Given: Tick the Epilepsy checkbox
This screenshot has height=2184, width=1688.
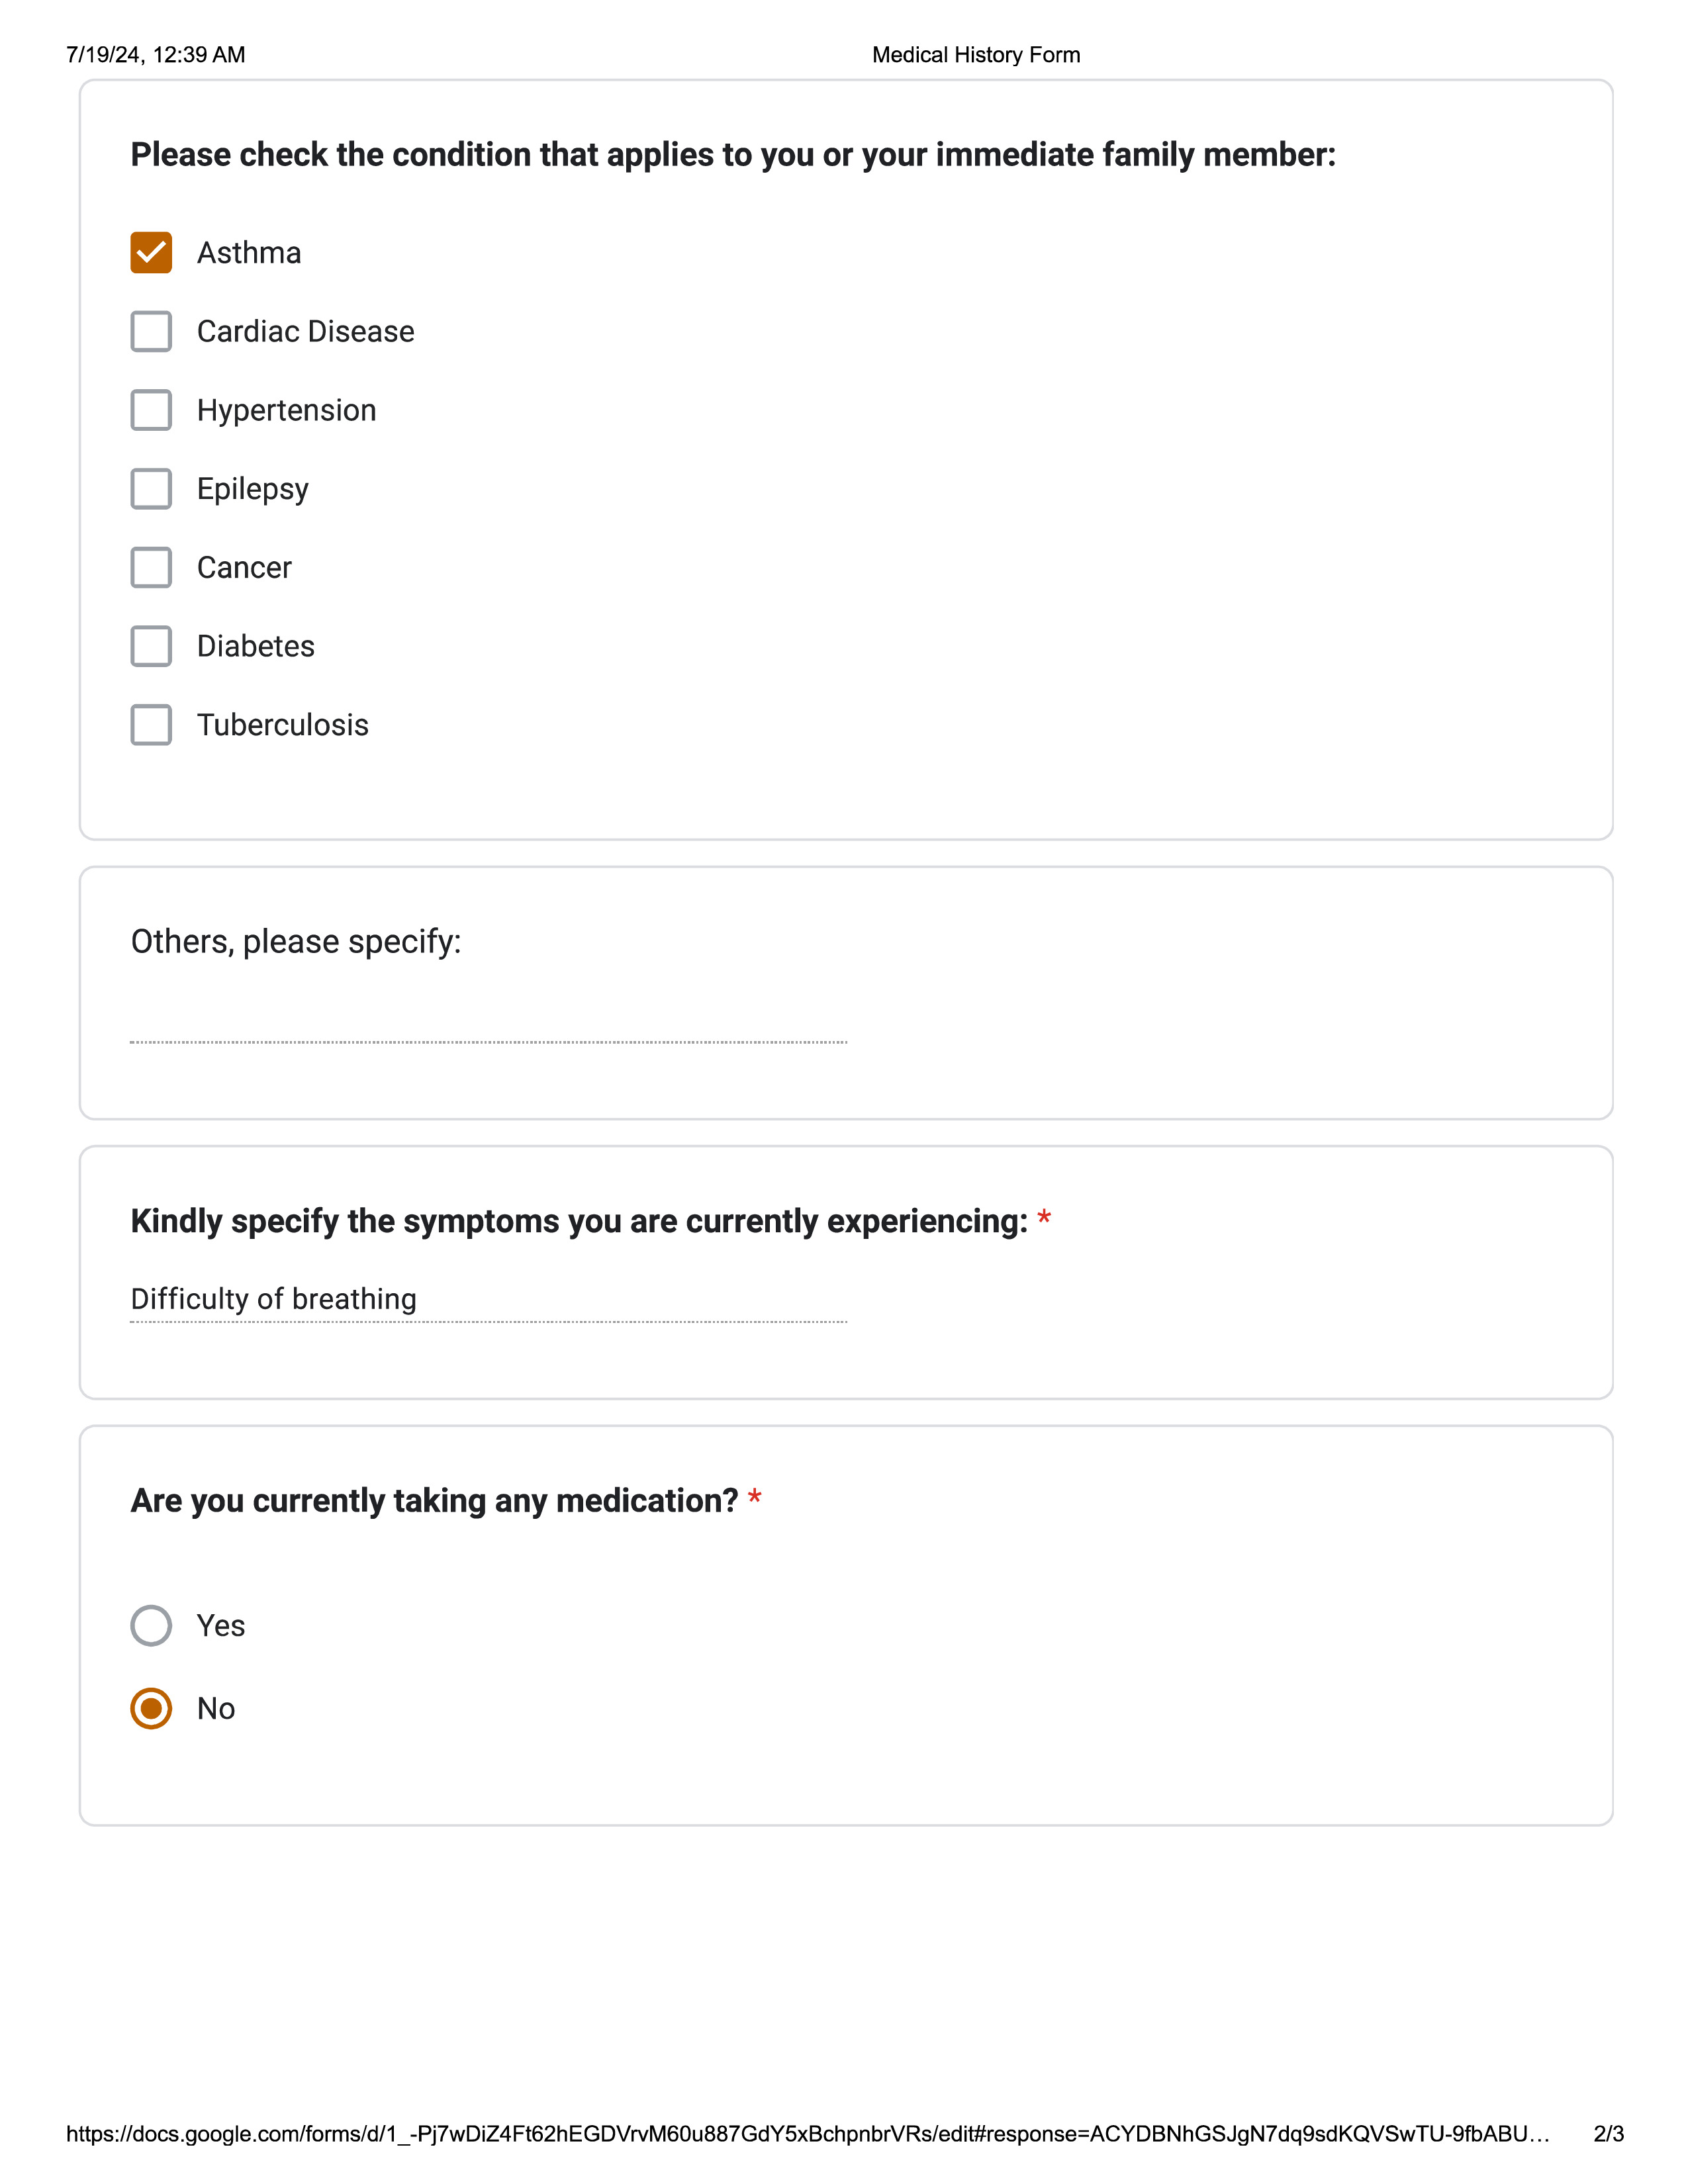Looking at the screenshot, I should click(151, 489).
